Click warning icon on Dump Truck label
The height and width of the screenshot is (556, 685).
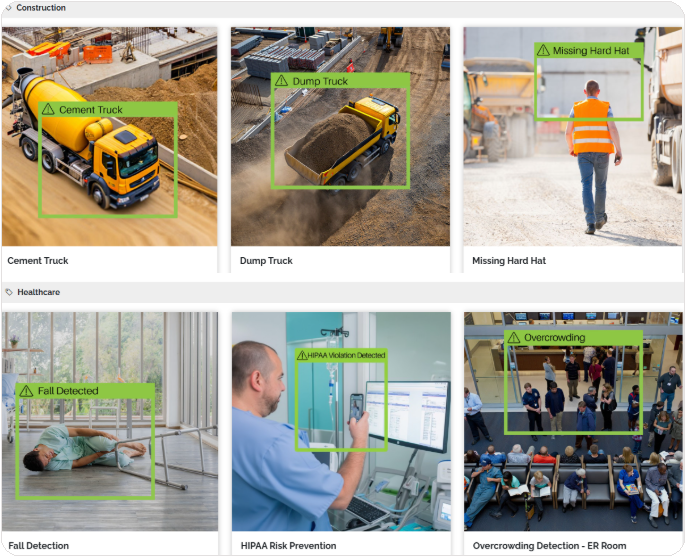point(282,81)
